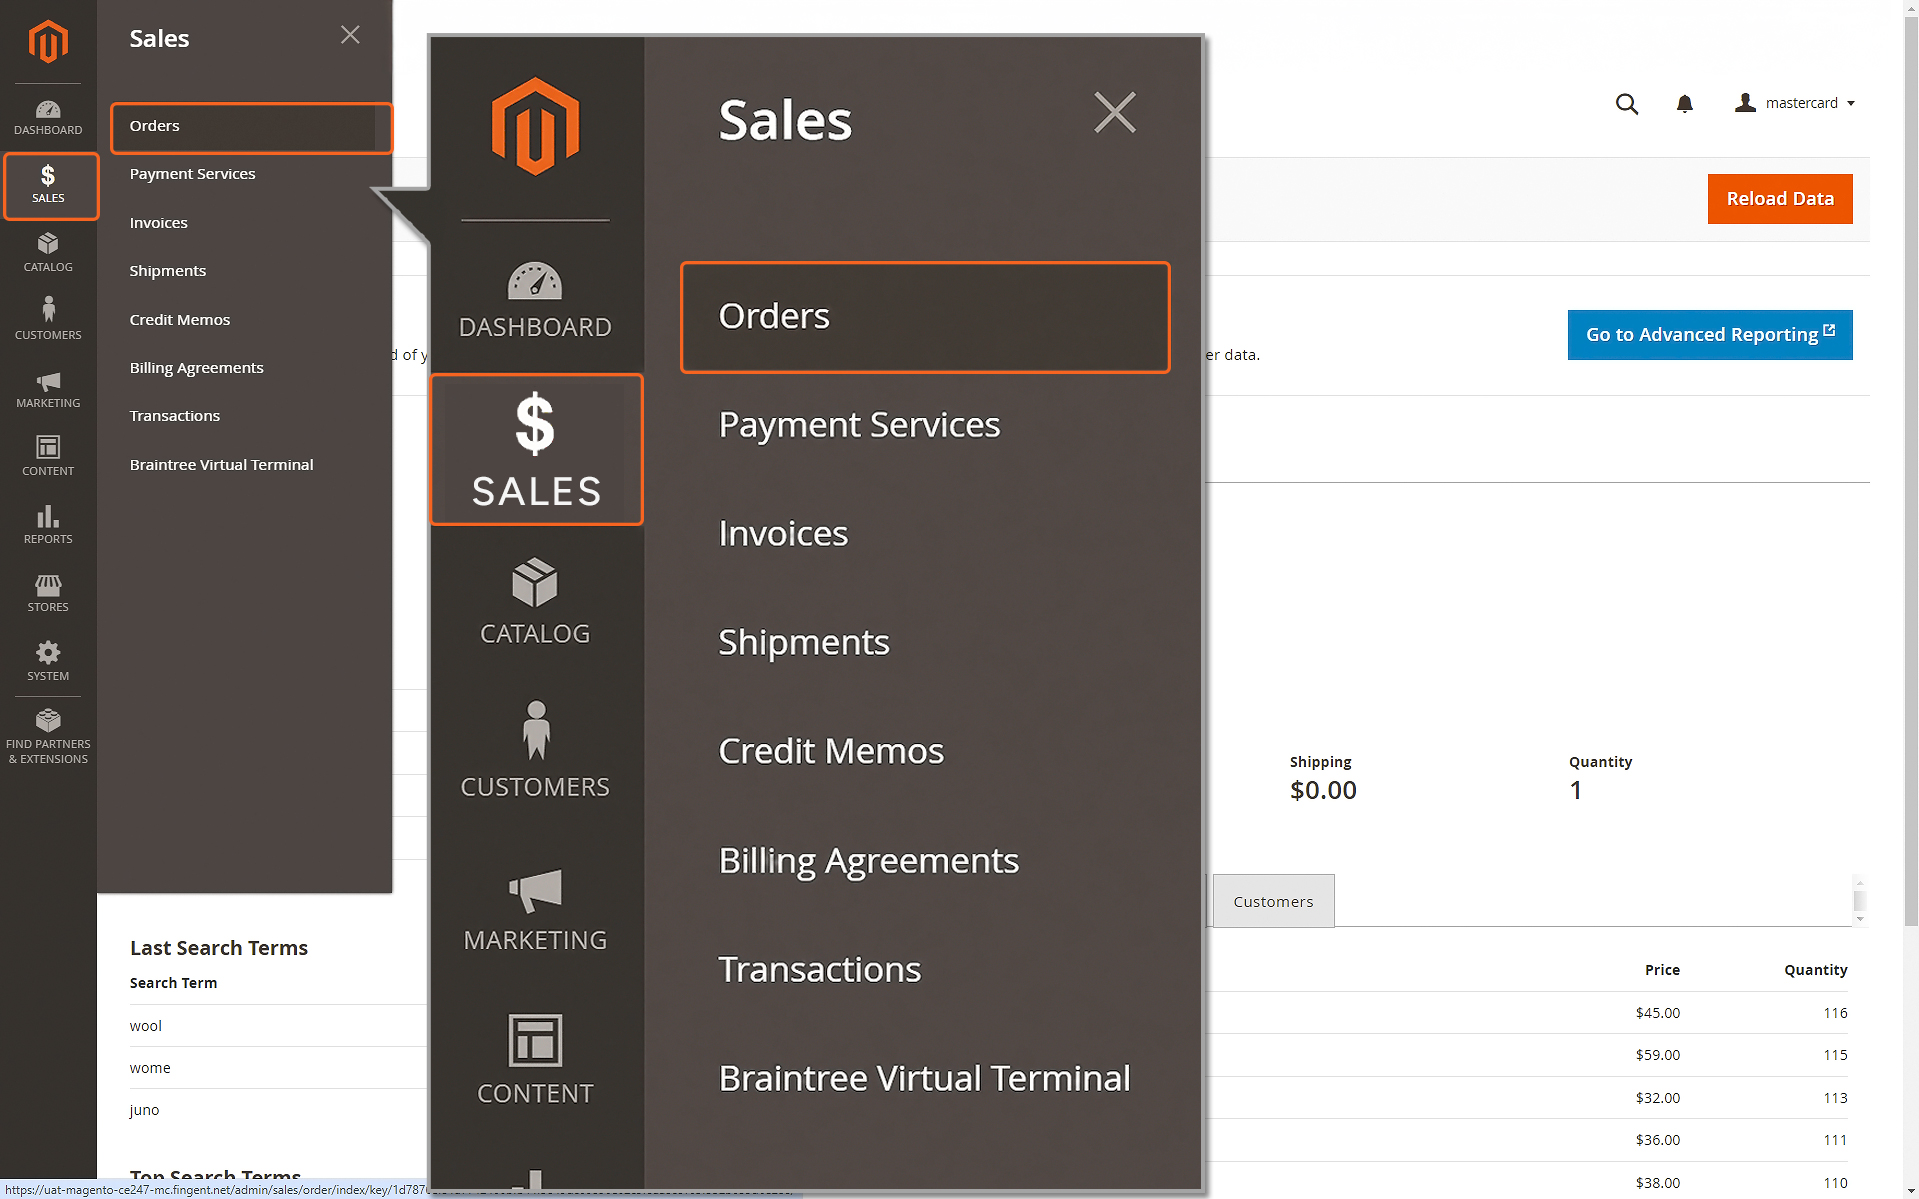
Task: Click the 'Search Term' column header
Action: 173,983
